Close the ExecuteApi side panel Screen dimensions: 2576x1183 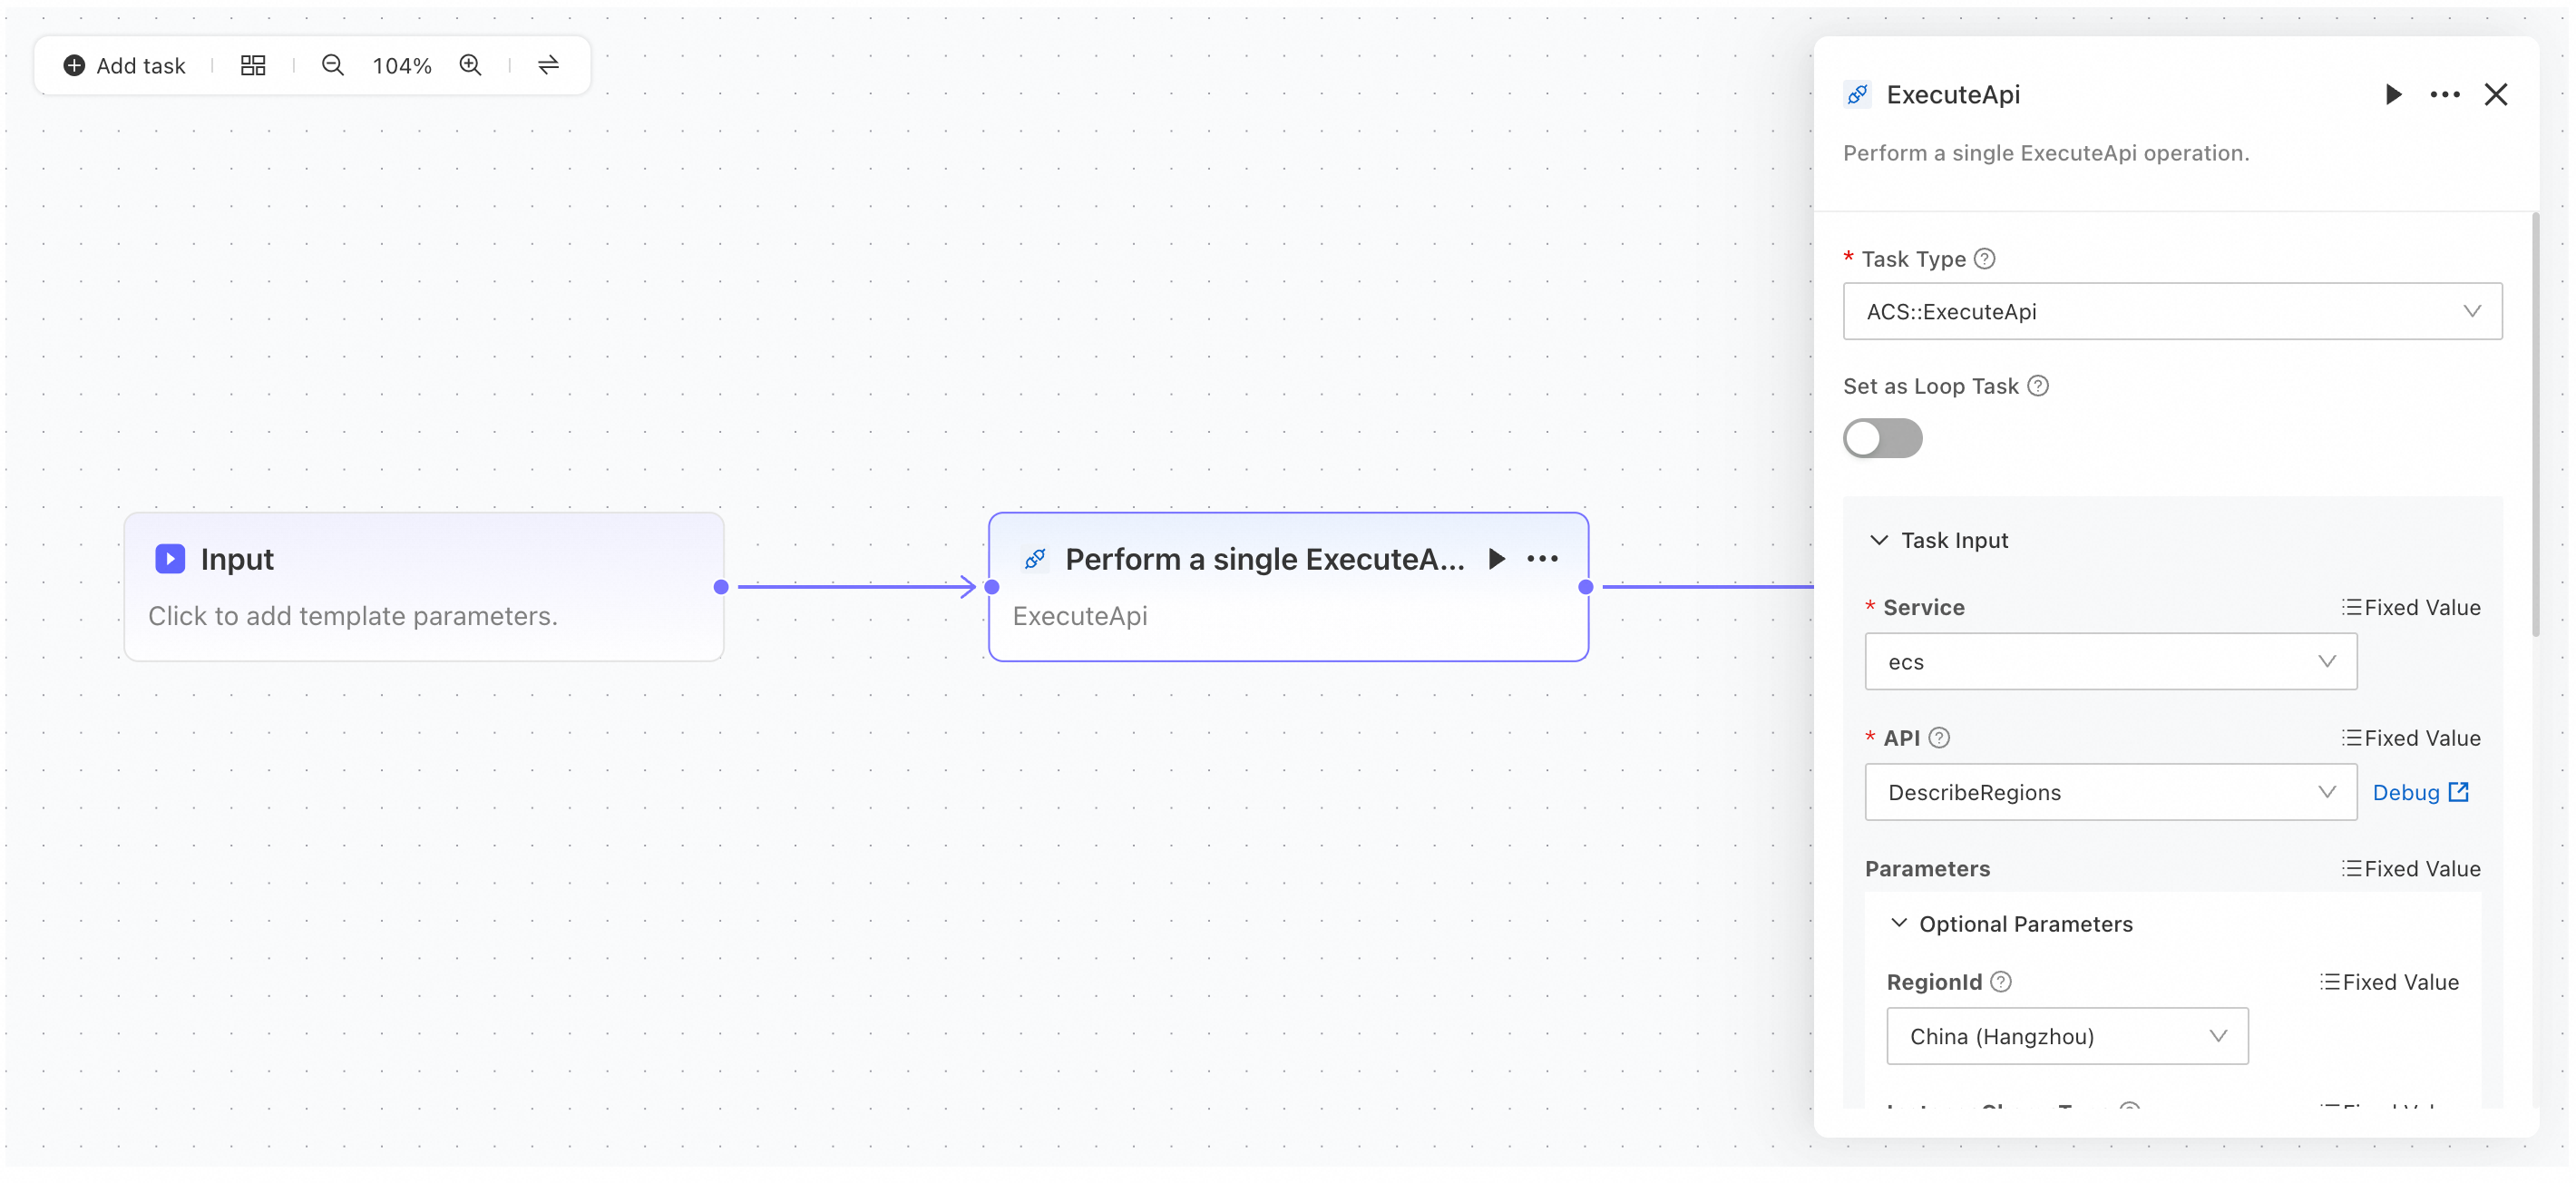tap(2496, 95)
